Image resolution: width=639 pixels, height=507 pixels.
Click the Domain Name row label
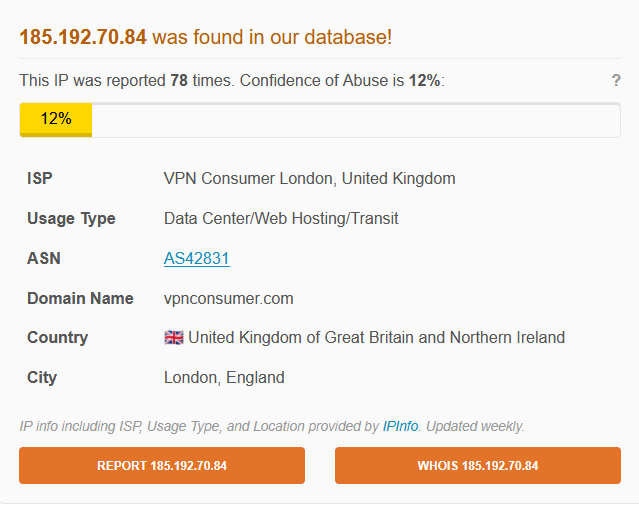(x=80, y=298)
